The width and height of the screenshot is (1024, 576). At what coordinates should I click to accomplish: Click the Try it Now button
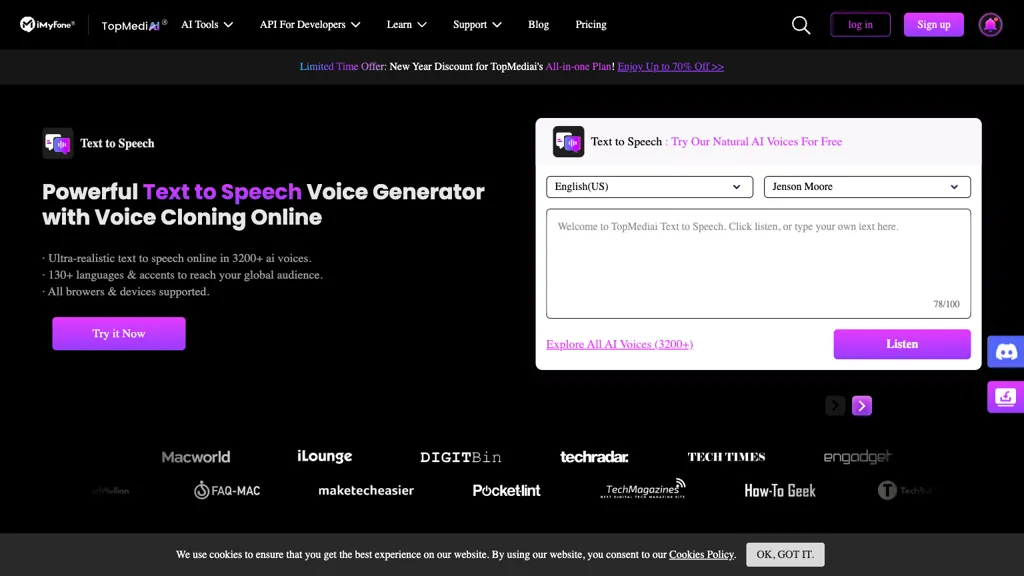click(119, 334)
